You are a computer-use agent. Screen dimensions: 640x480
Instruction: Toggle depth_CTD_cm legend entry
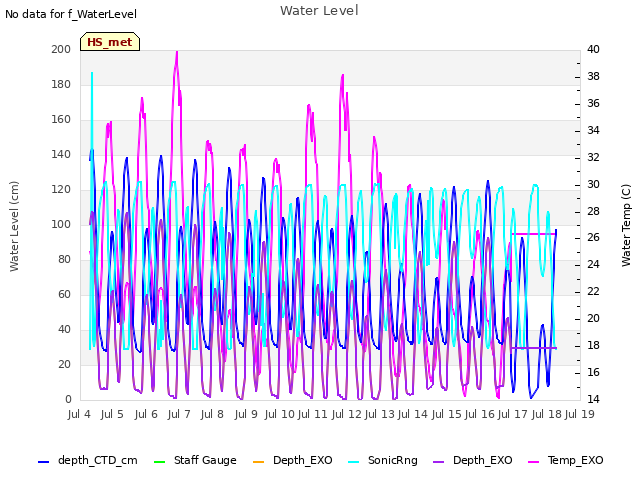tap(88, 461)
